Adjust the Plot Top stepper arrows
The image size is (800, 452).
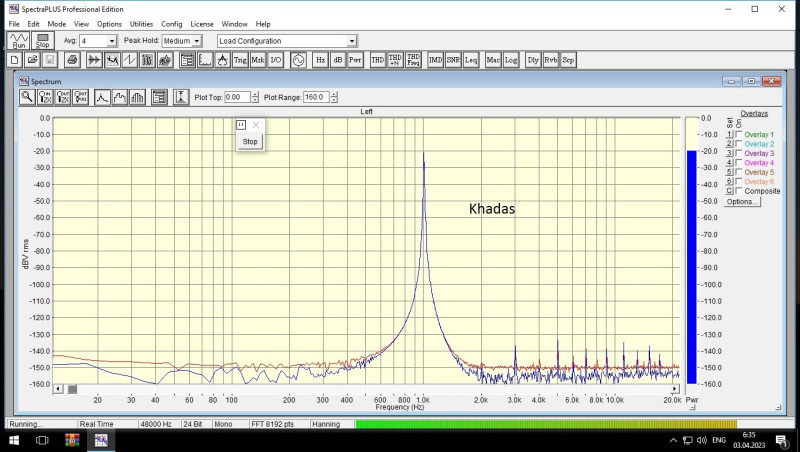click(255, 97)
